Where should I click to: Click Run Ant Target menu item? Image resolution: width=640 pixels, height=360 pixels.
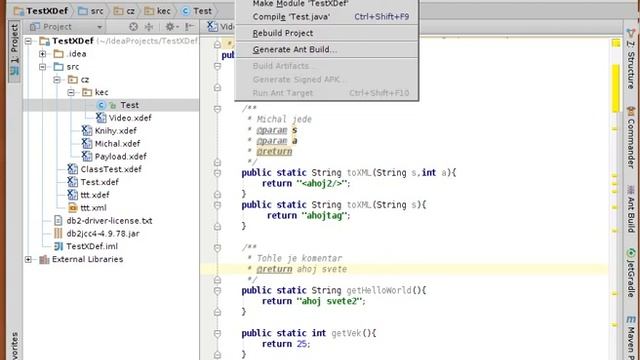tap(327, 93)
